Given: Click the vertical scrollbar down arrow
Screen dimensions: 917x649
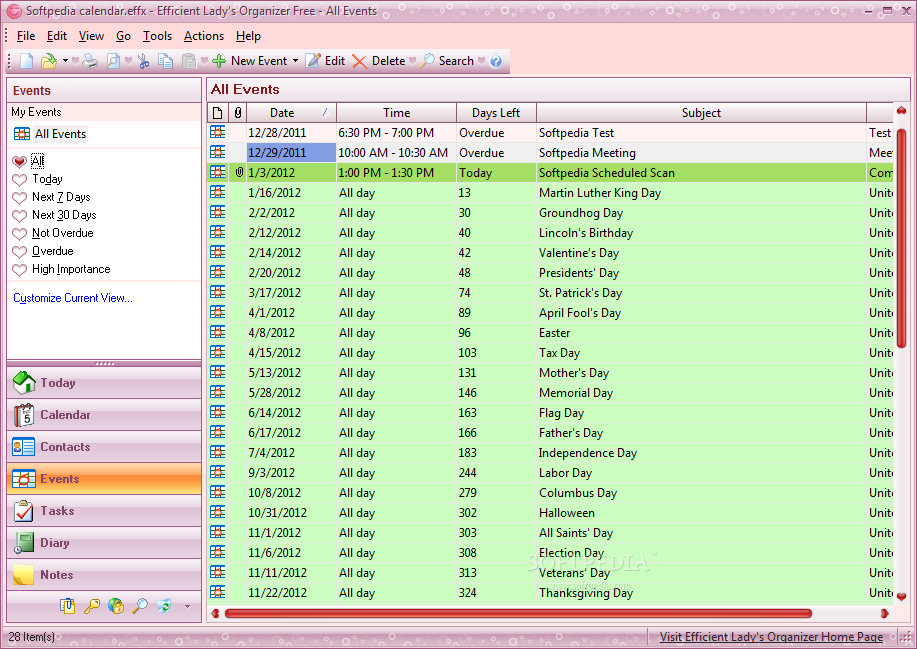Looking at the screenshot, I should pyautogui.click(x=901, y=597).
